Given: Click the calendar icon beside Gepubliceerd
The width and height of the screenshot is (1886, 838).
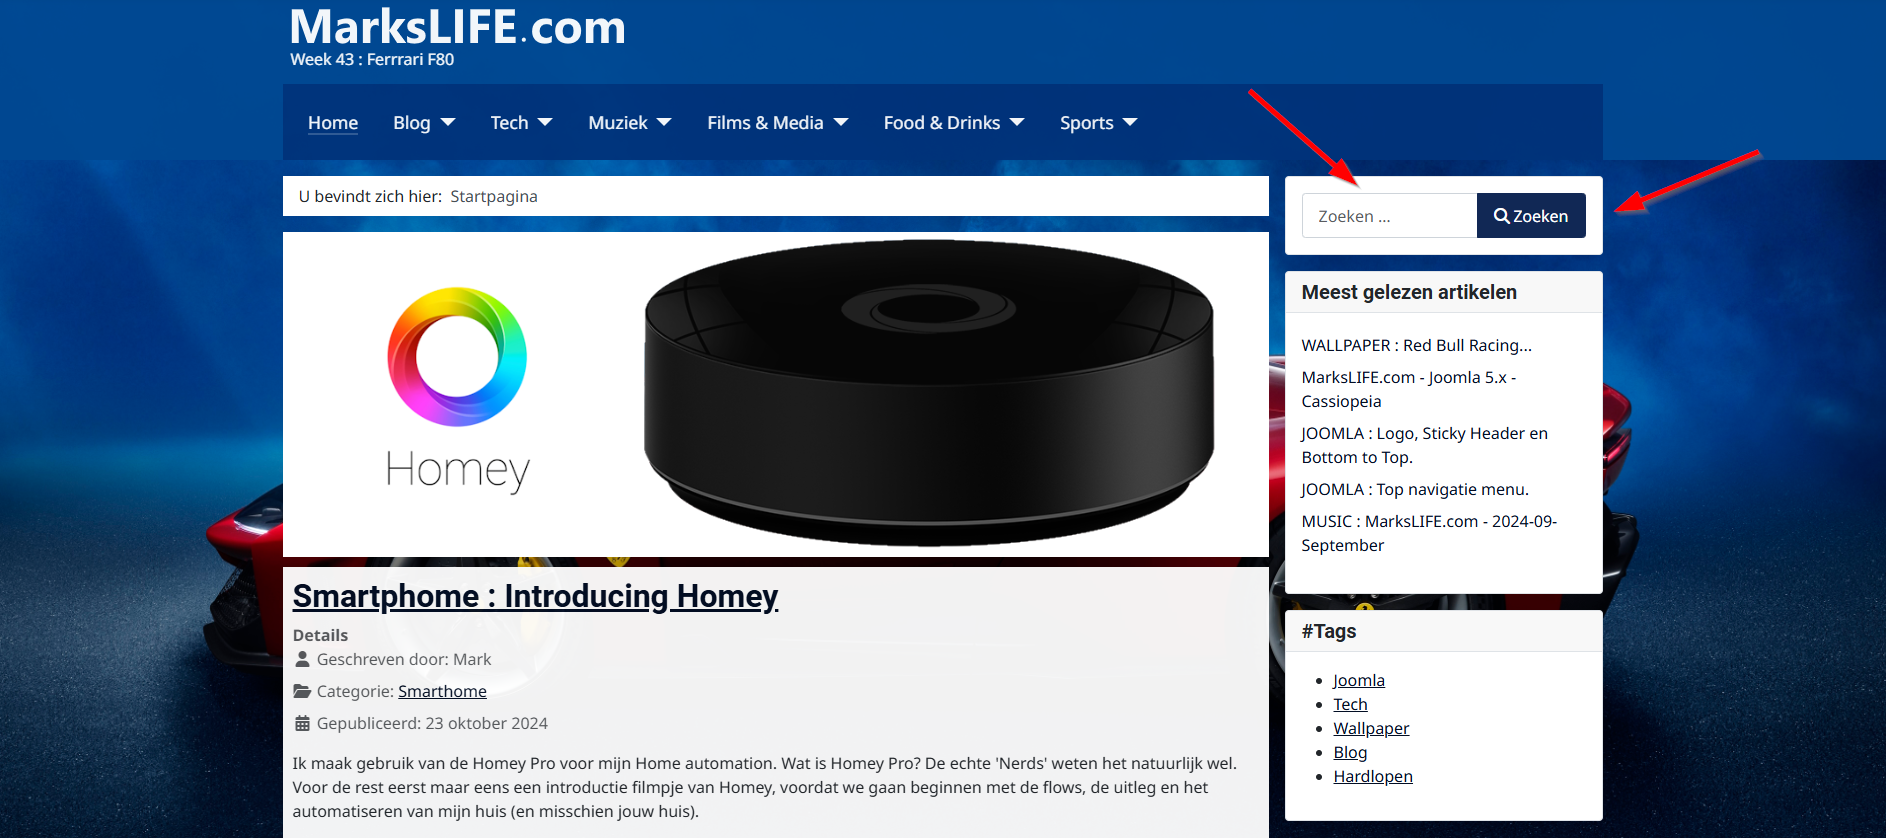Looking at the screenshot, I should point(302,723).
